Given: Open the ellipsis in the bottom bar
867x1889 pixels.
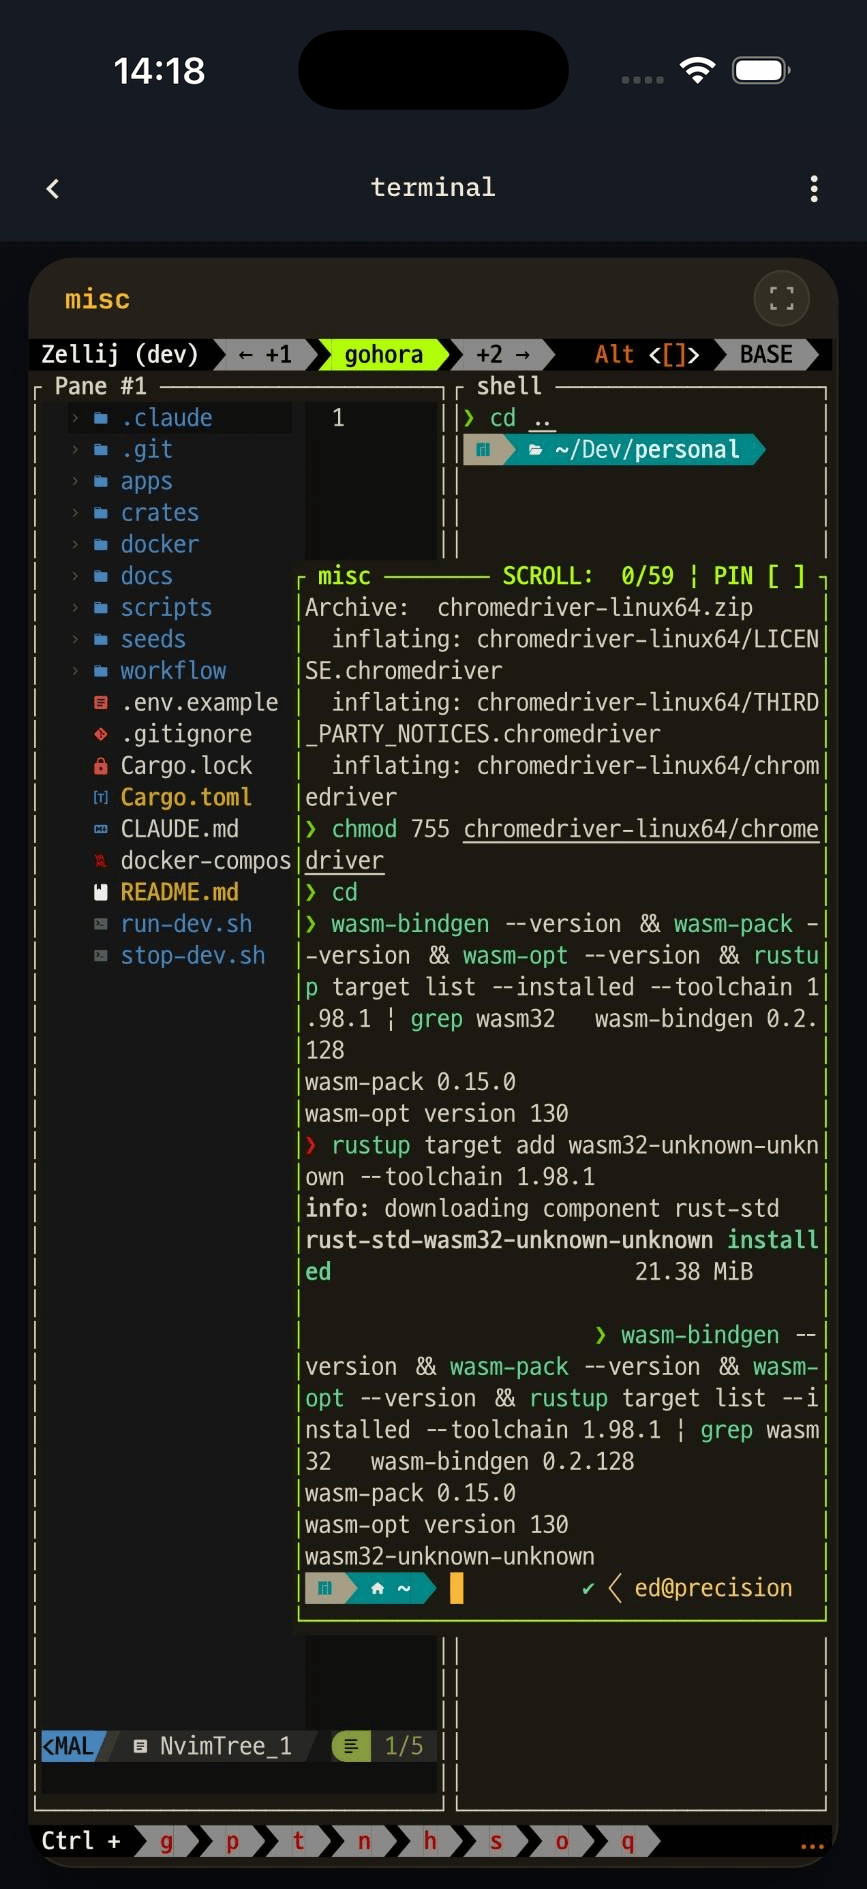Looking at the screenshot, I should (812, 1846).
